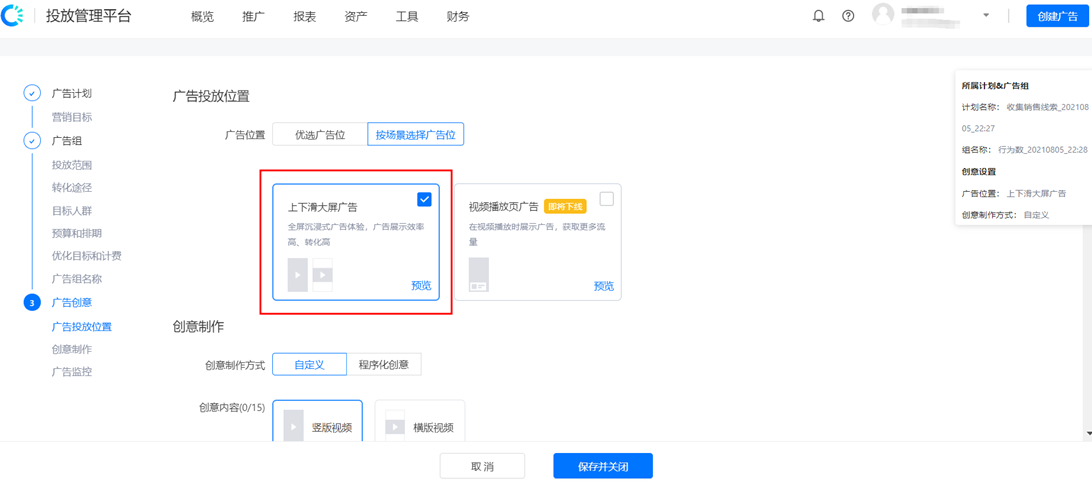Jump to 广告投放位置 in the sidebar

pyautogui.click(x=82, y=326)
